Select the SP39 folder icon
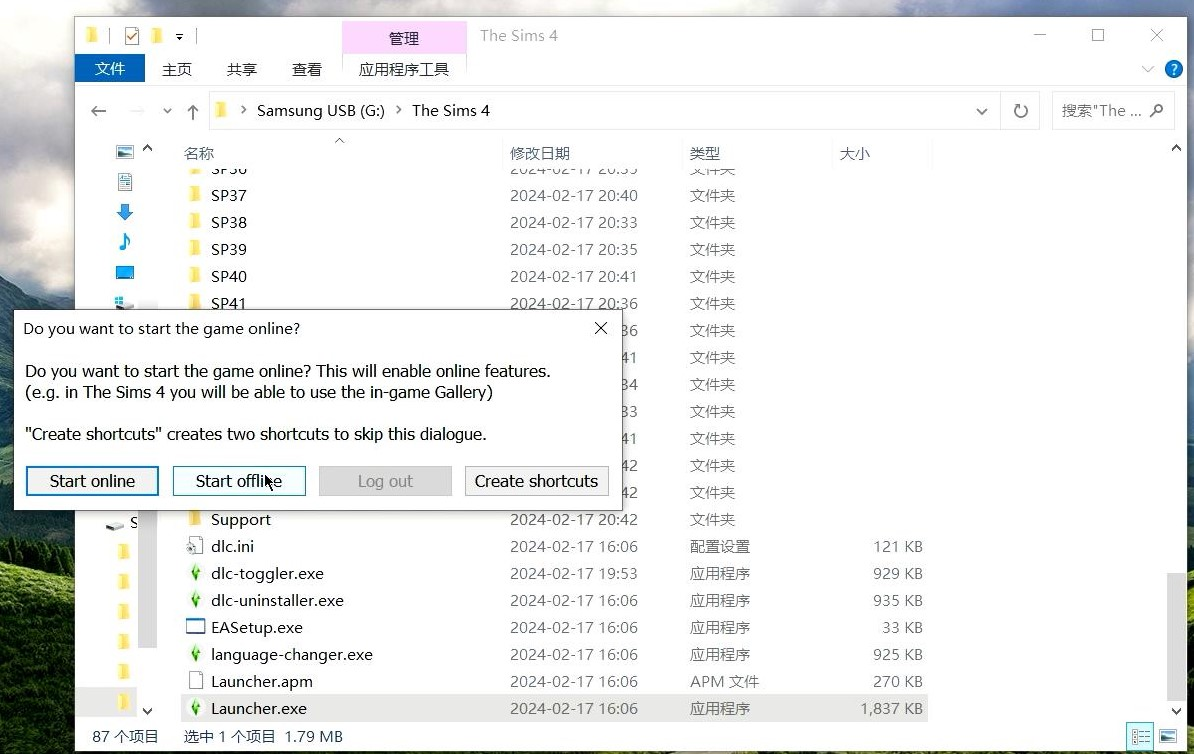 point(195,249)
